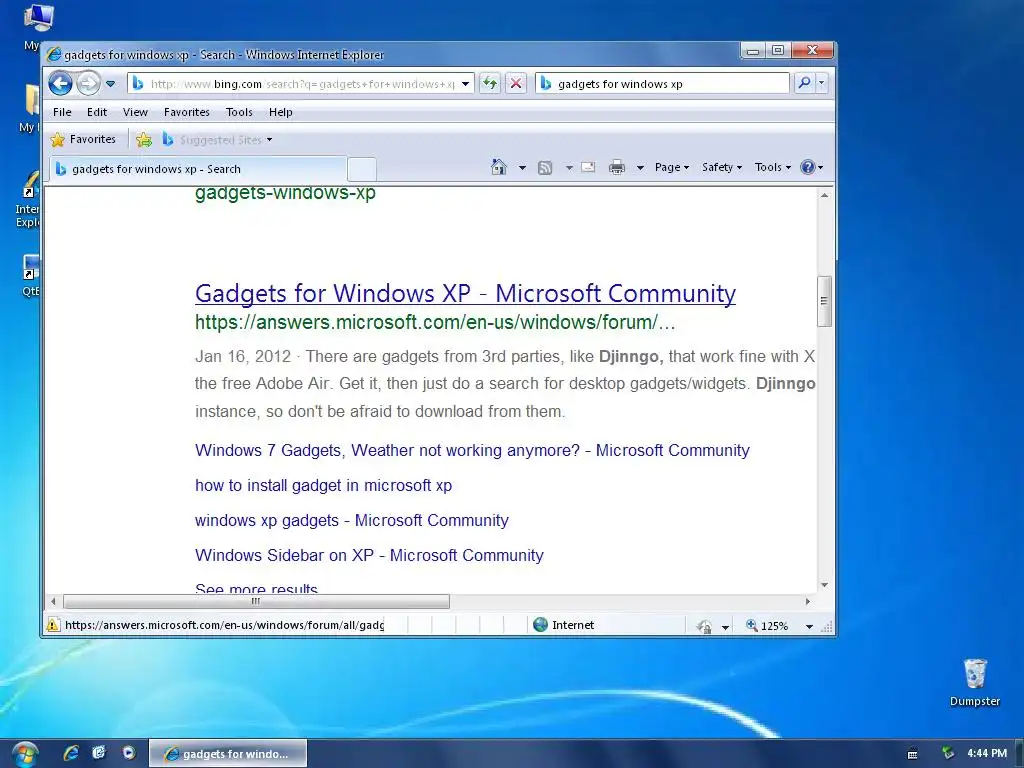Click the 4:44 PM clock

(987, 753)
